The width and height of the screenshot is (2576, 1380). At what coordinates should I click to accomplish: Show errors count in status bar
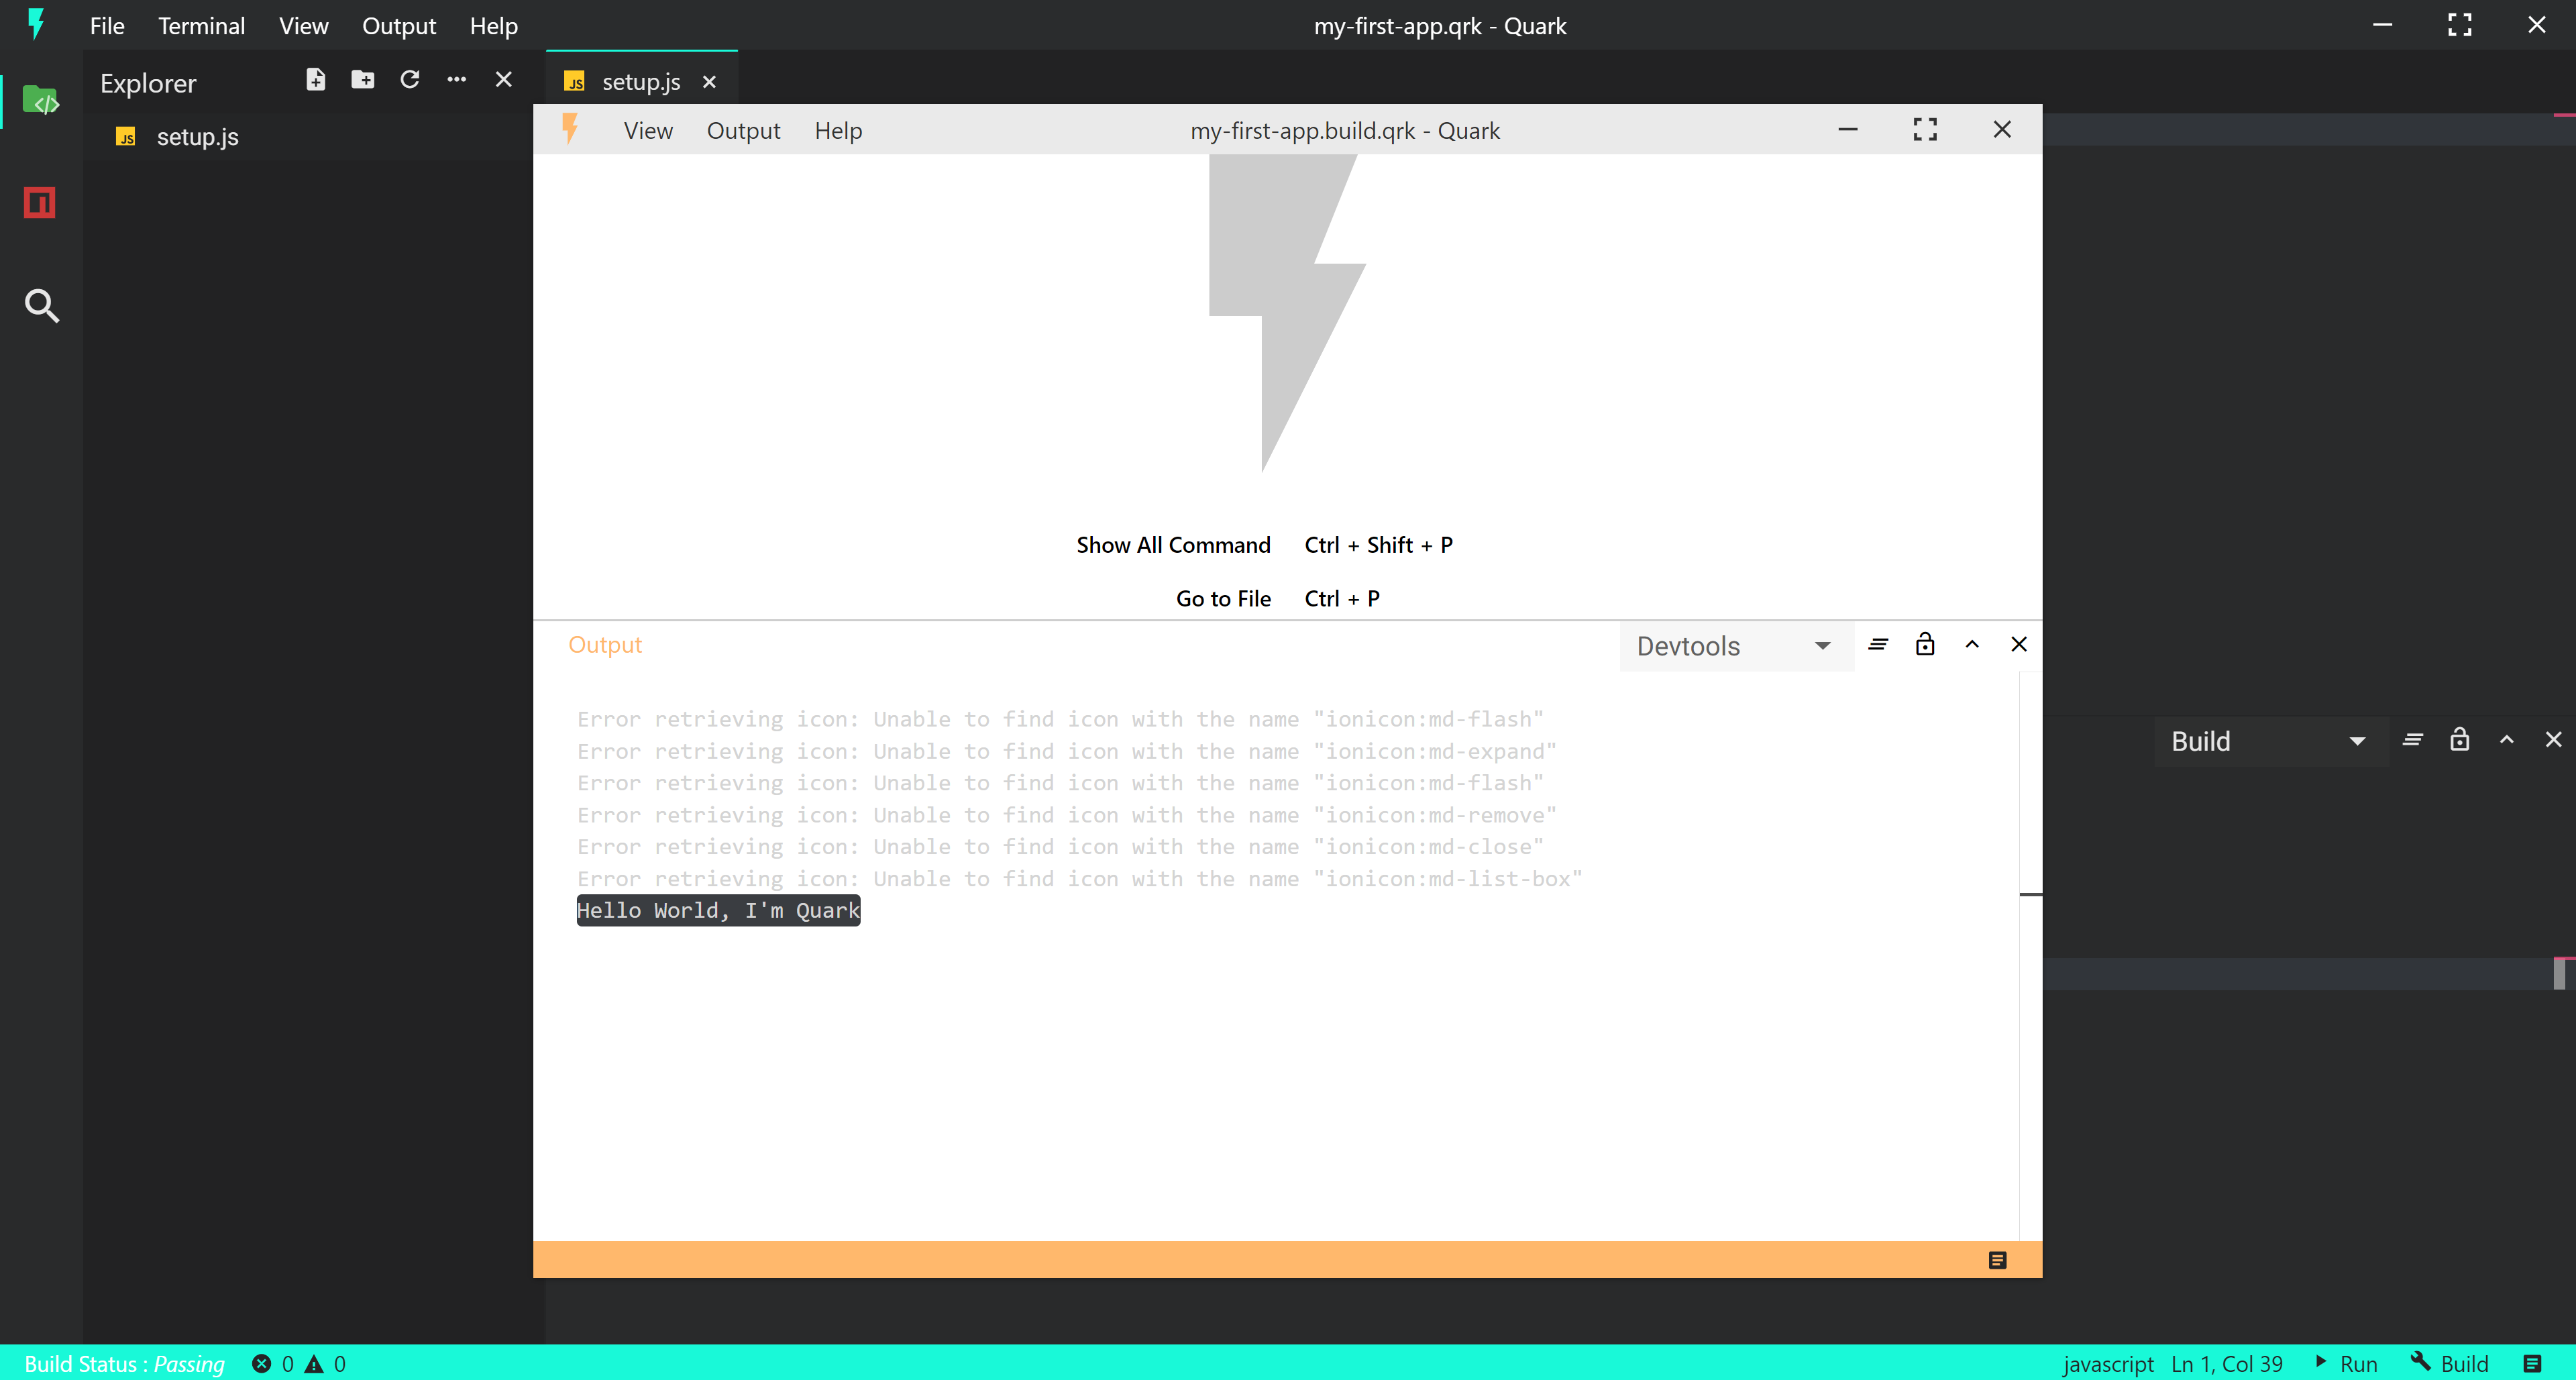tap(273, 1364)
